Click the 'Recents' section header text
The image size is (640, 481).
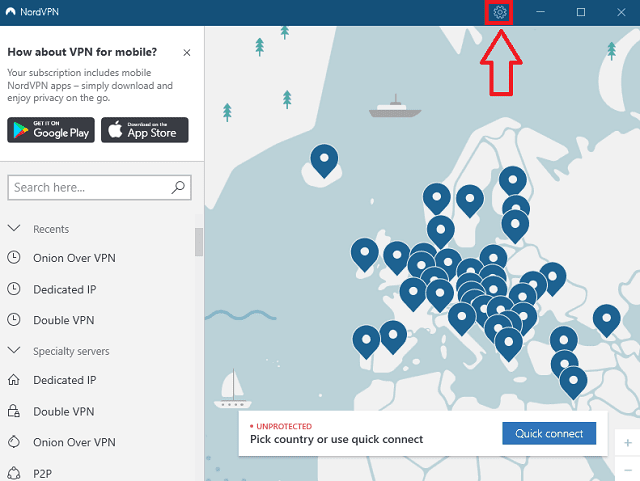[51, 229]
